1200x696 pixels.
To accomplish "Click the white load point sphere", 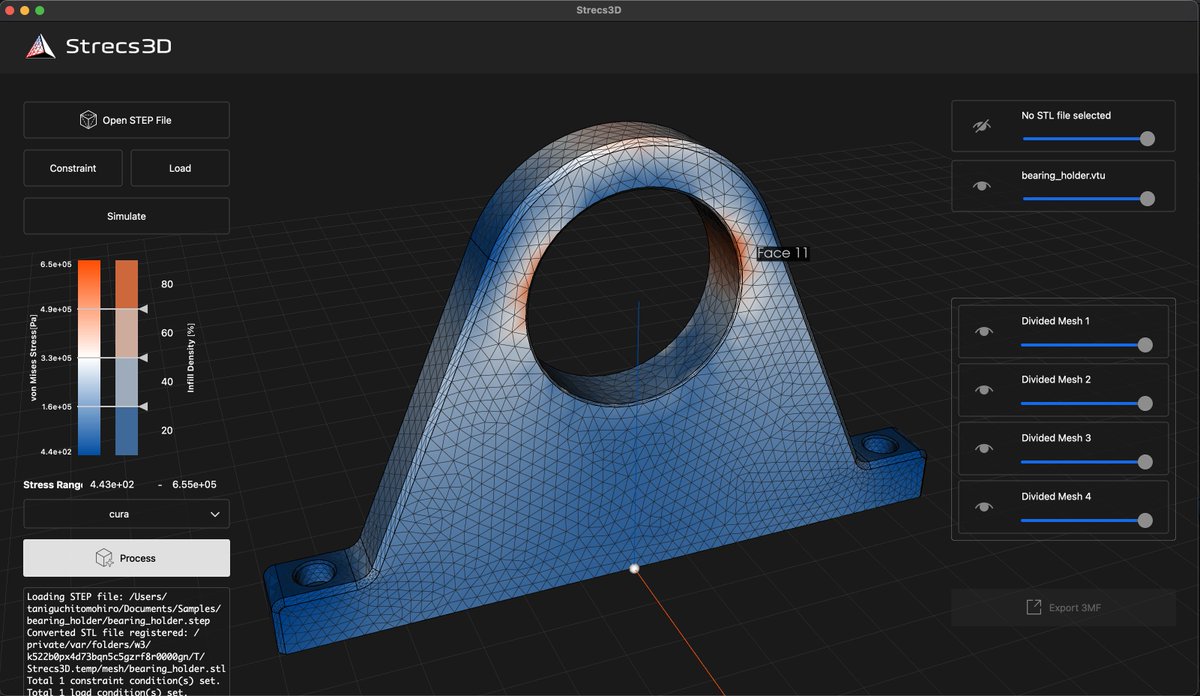I will [x=634, y=569].
